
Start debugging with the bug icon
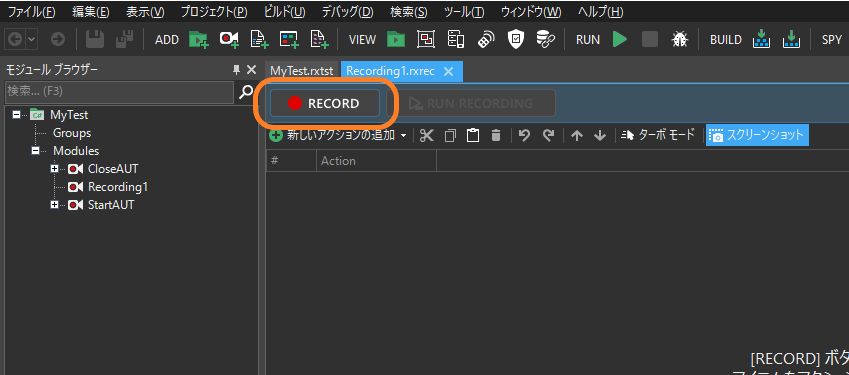pyautogui.click(x=680, y=39)
